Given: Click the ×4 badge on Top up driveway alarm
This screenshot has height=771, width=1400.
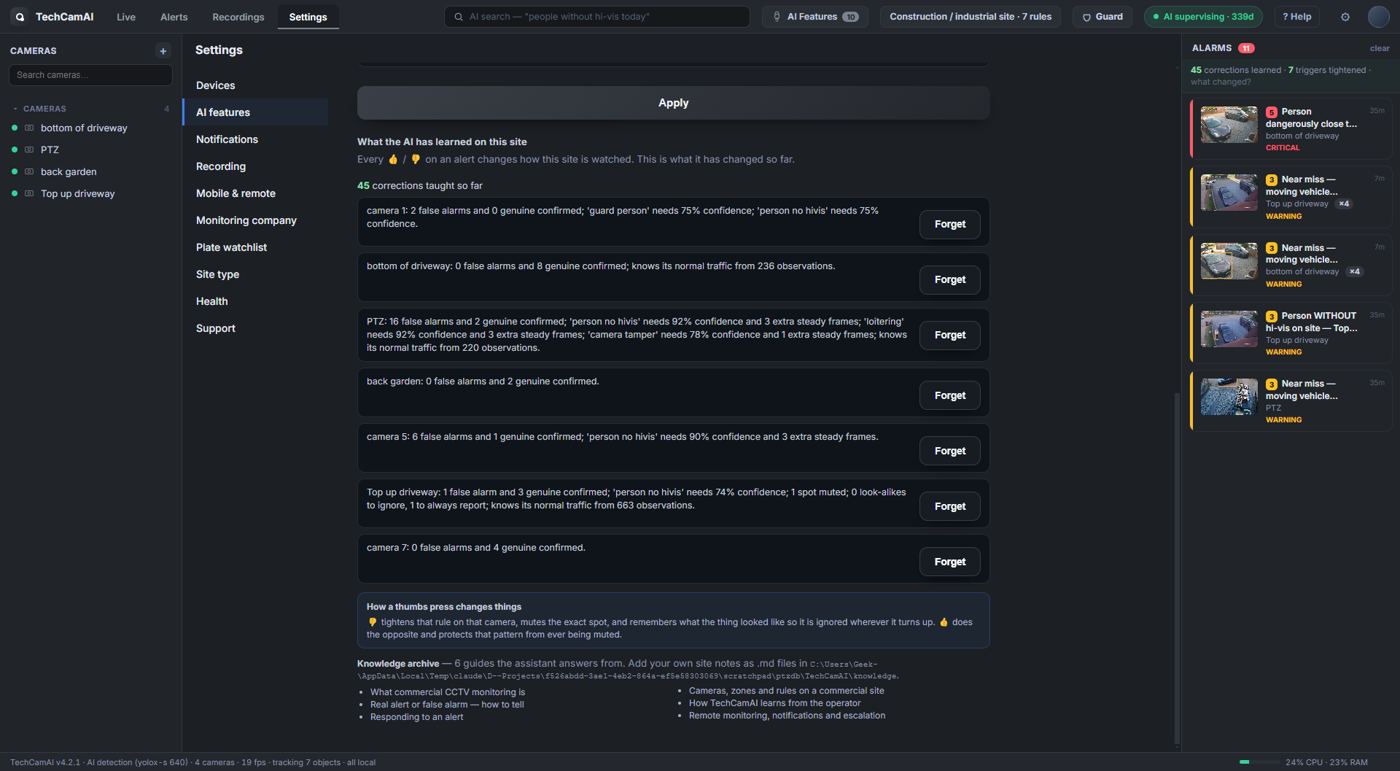Looking at the screenshot, I should [1344, 204].
